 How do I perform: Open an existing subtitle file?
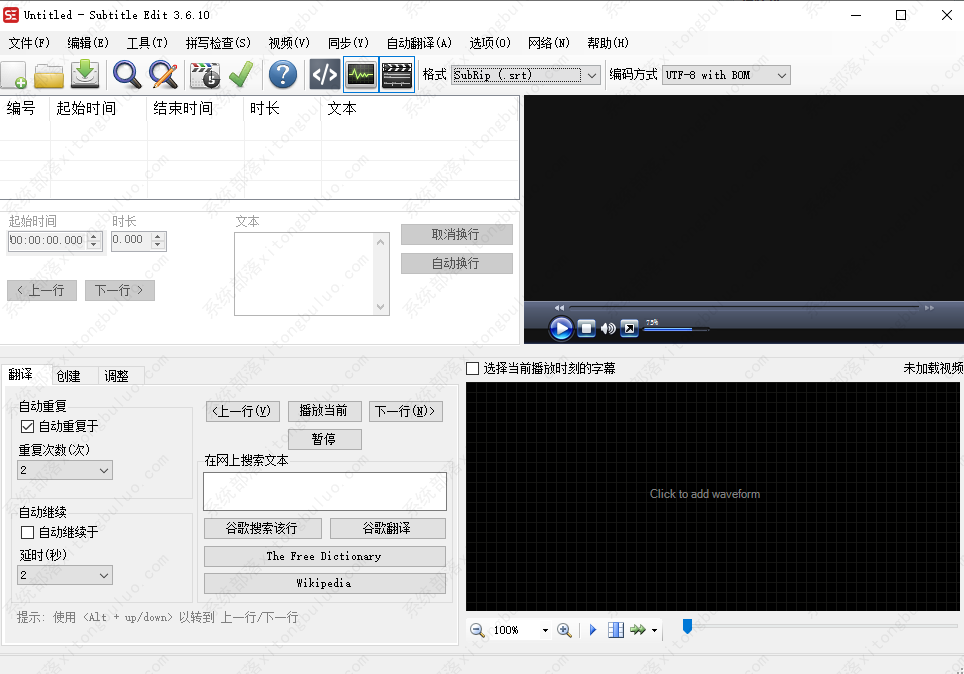coord(48,74)
